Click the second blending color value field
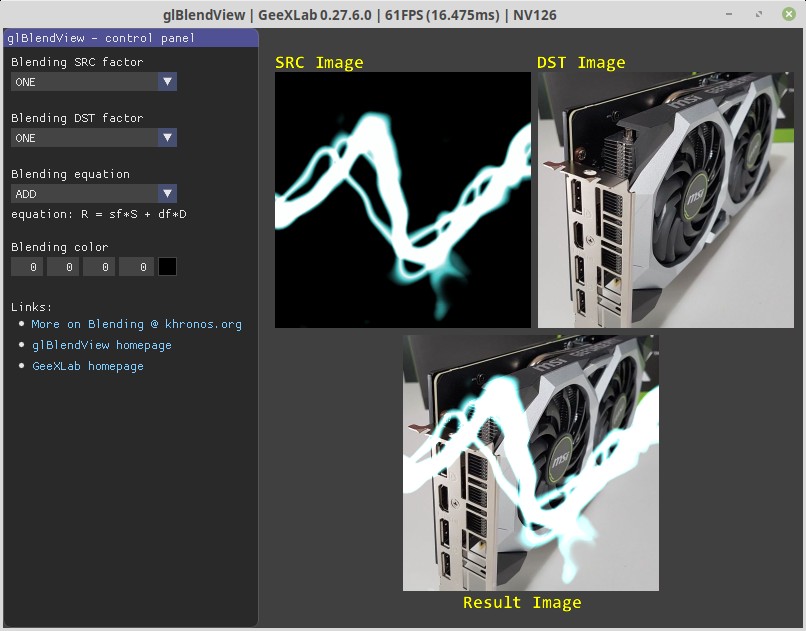 point(63,267)
